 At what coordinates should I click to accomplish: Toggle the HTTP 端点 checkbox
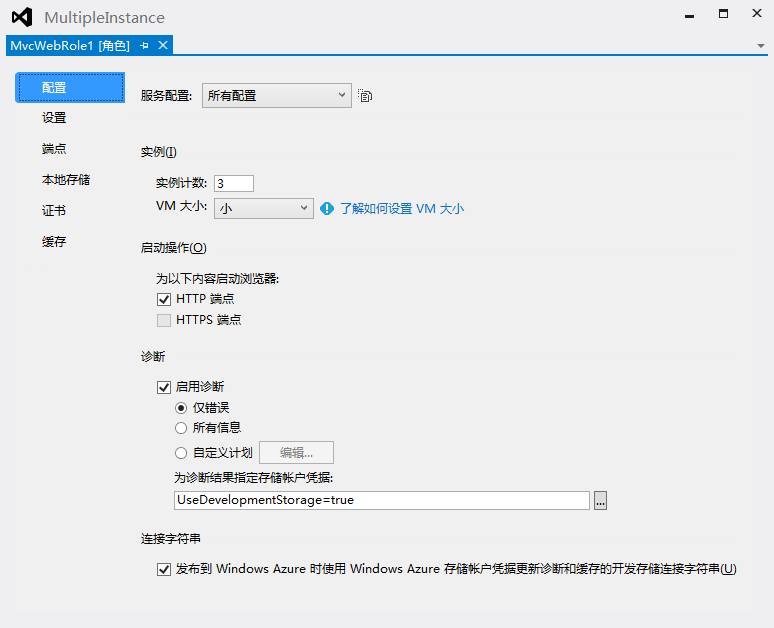(x=164, y=299)
